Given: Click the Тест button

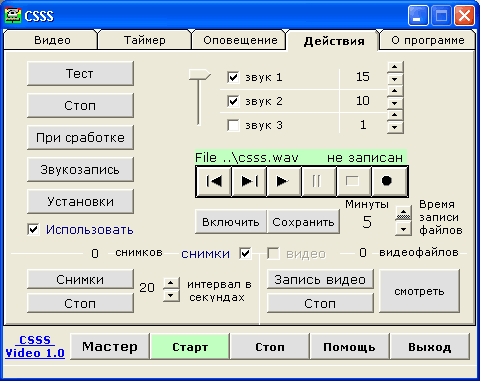Looking at the screenshot, I should tap(80, 73).
